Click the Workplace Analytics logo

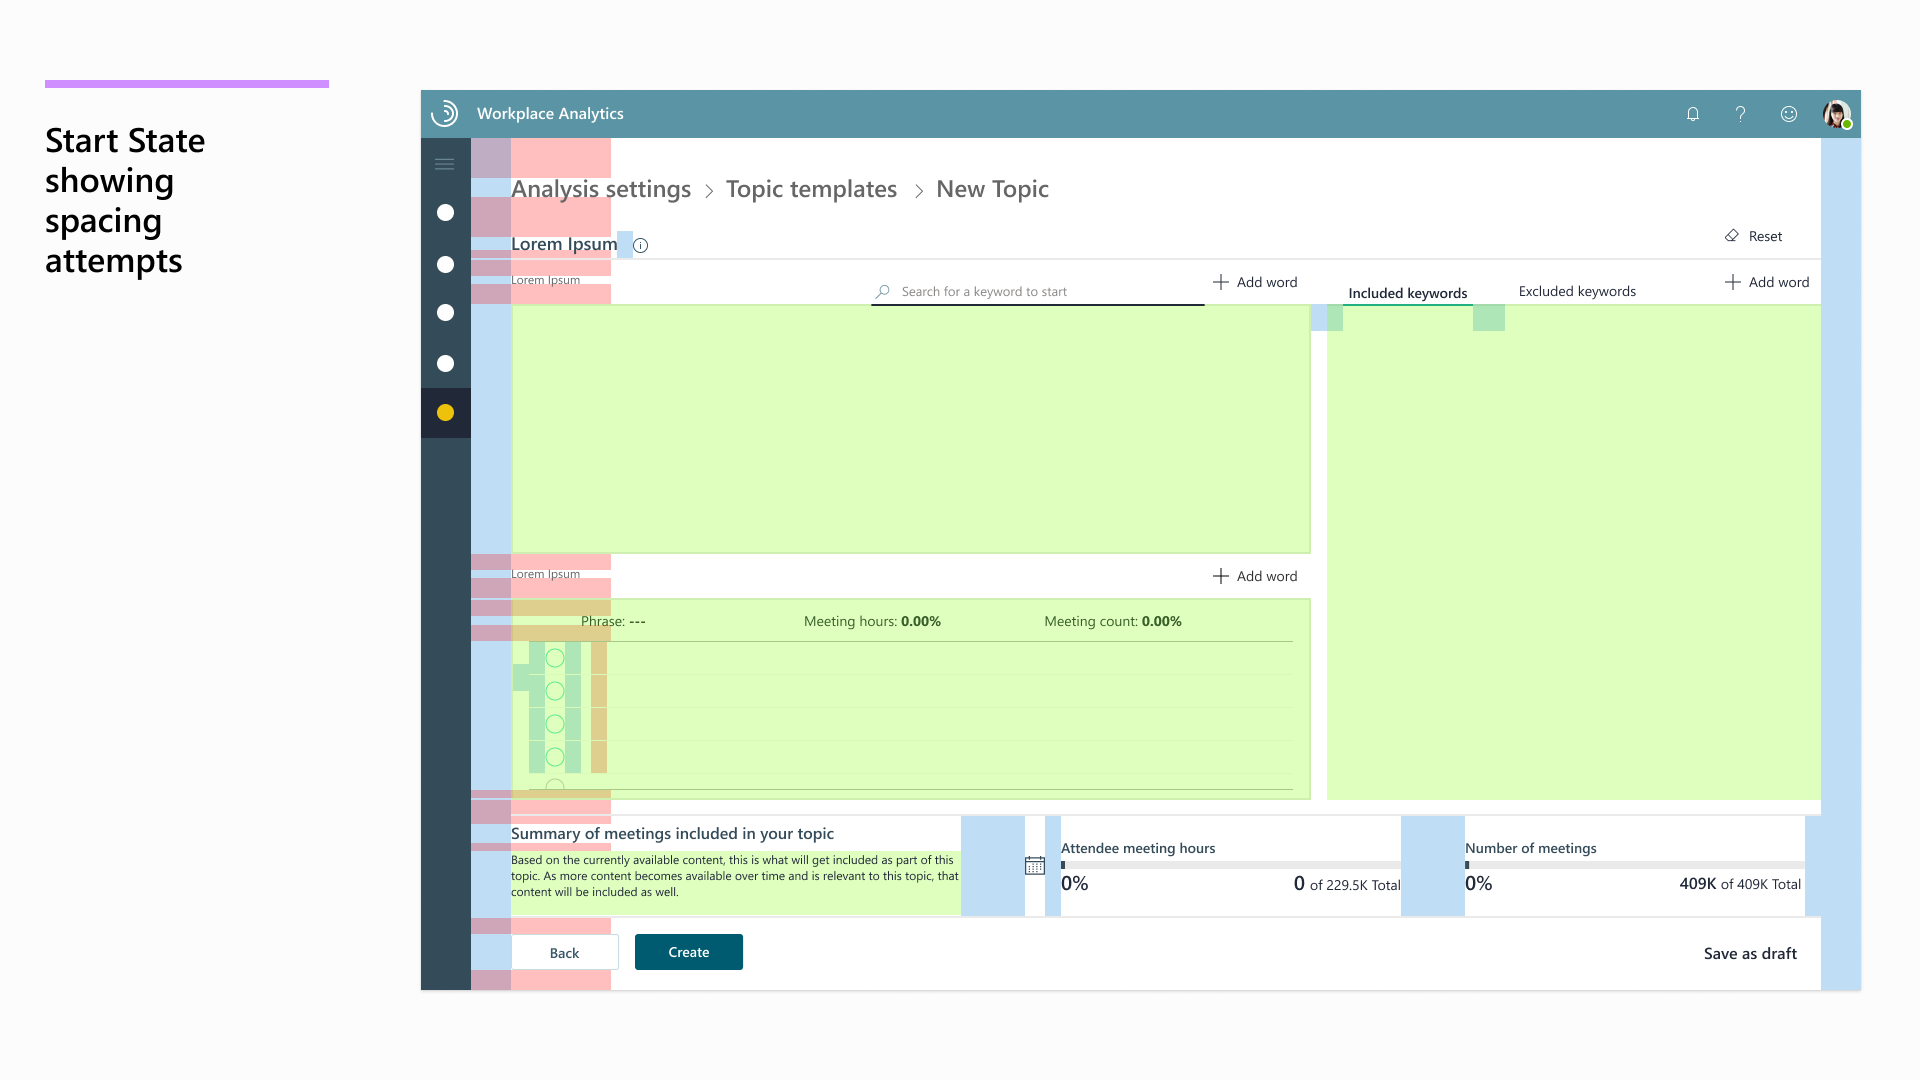(x=445, y=113)
